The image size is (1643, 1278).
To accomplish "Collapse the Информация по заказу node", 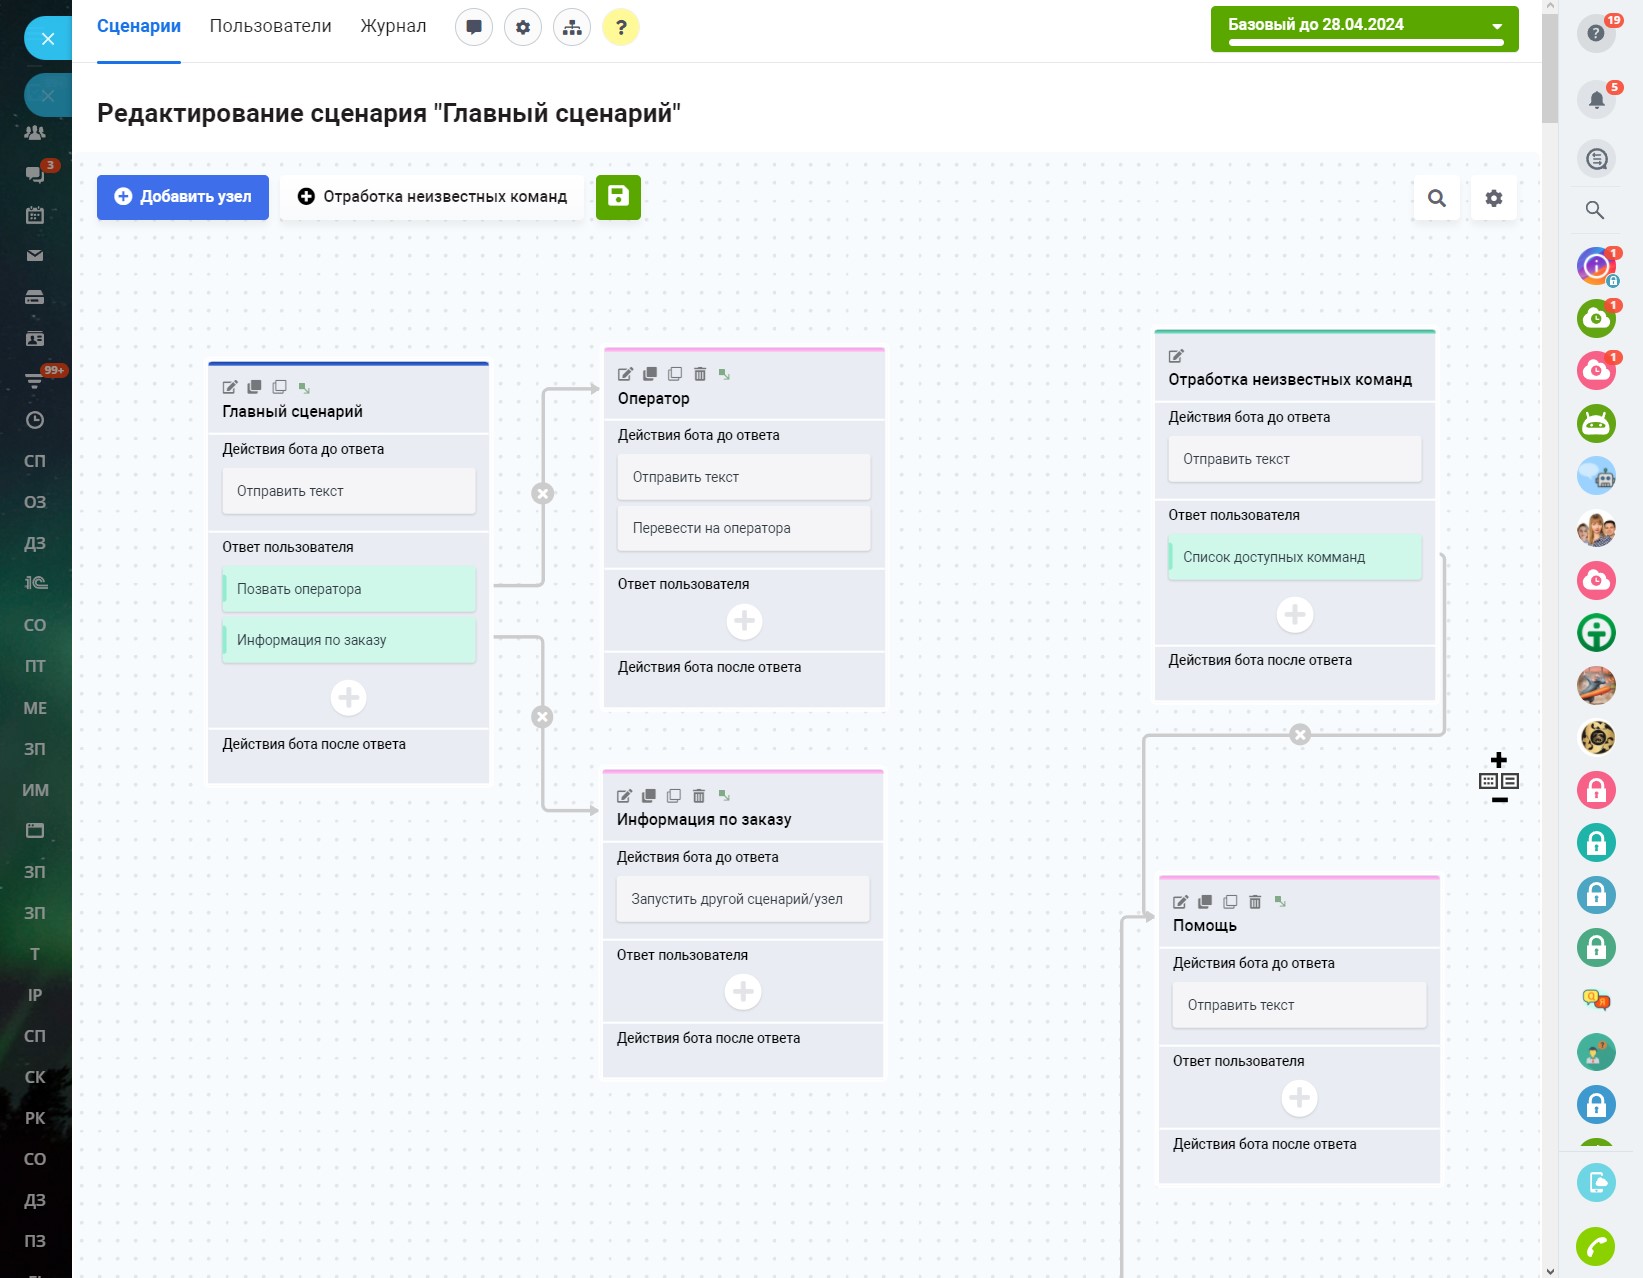I will tap(724, 796).
